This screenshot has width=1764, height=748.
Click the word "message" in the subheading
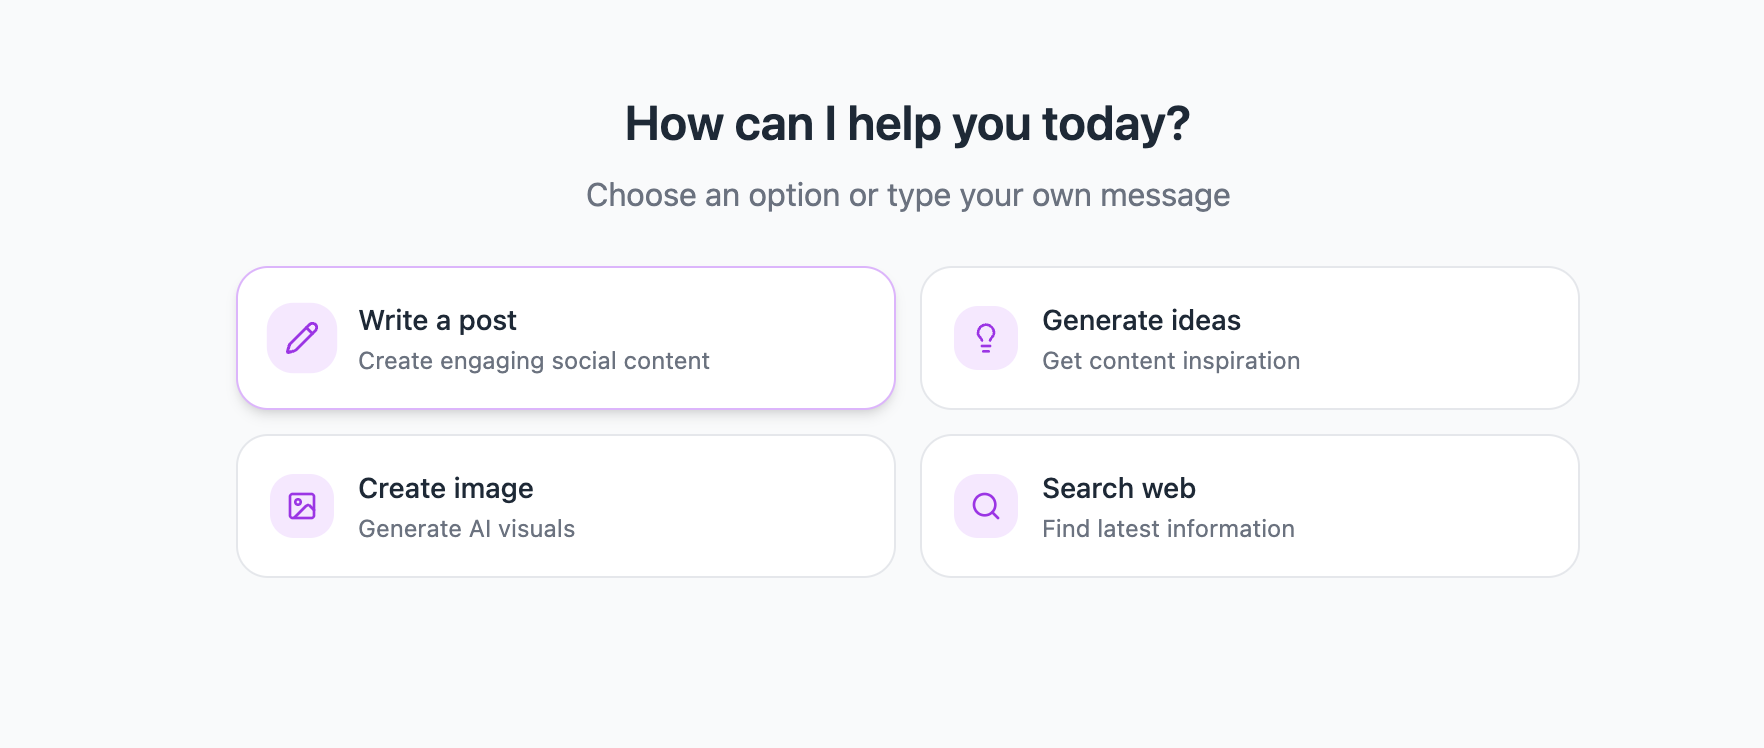pyautogui.click(x=1164, y=195)
